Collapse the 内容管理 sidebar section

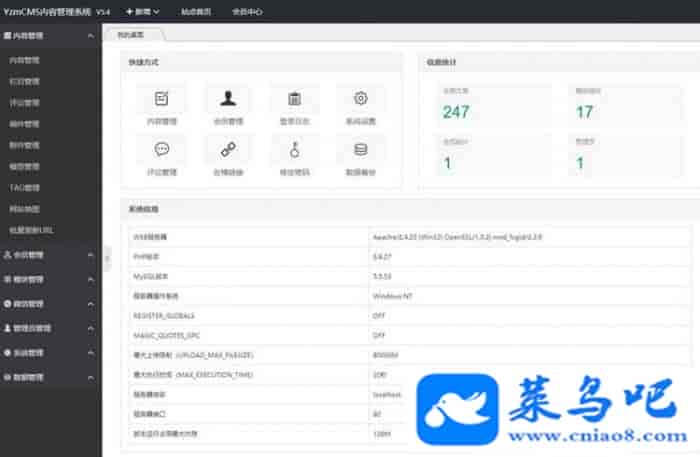point(50,35)
